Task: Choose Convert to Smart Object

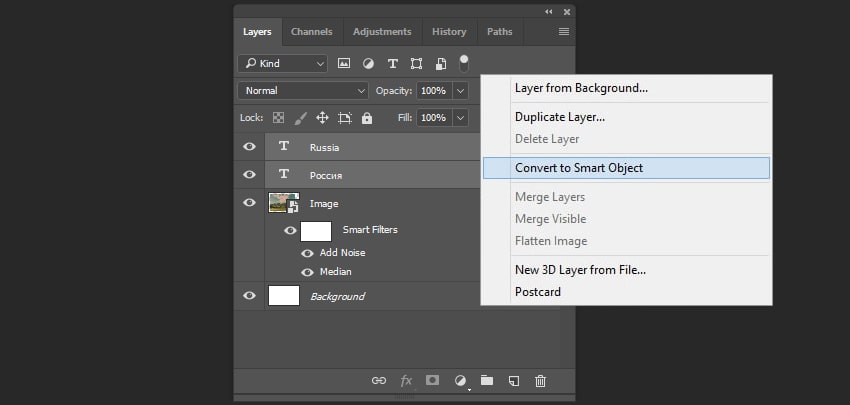Action: pos(578,168)
